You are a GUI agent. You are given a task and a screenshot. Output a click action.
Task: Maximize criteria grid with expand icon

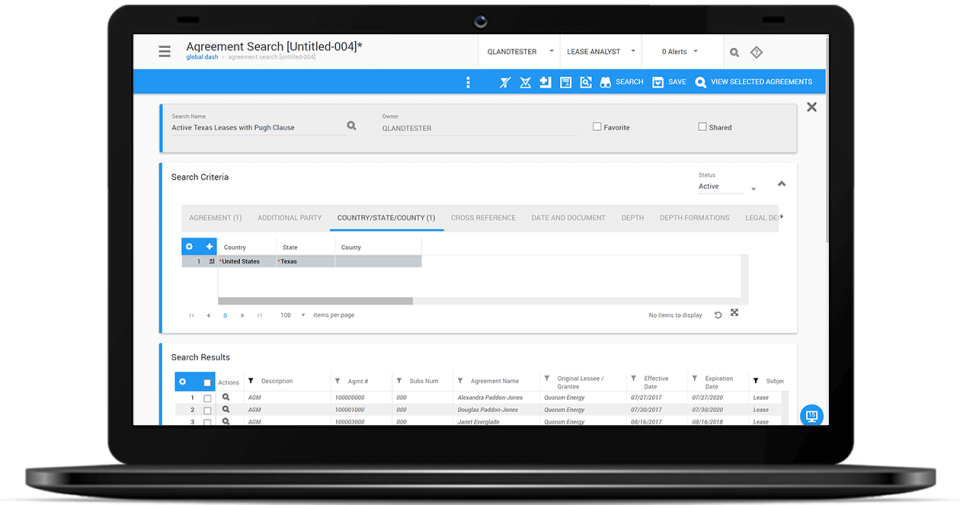(734, 313)
